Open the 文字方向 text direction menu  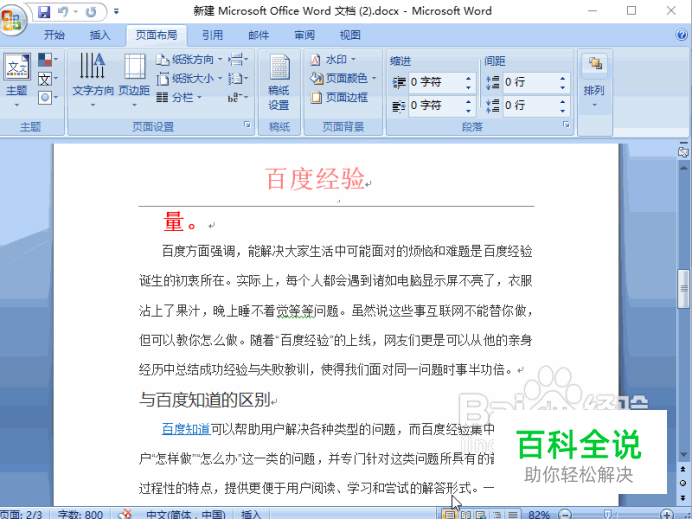point(93,81)
